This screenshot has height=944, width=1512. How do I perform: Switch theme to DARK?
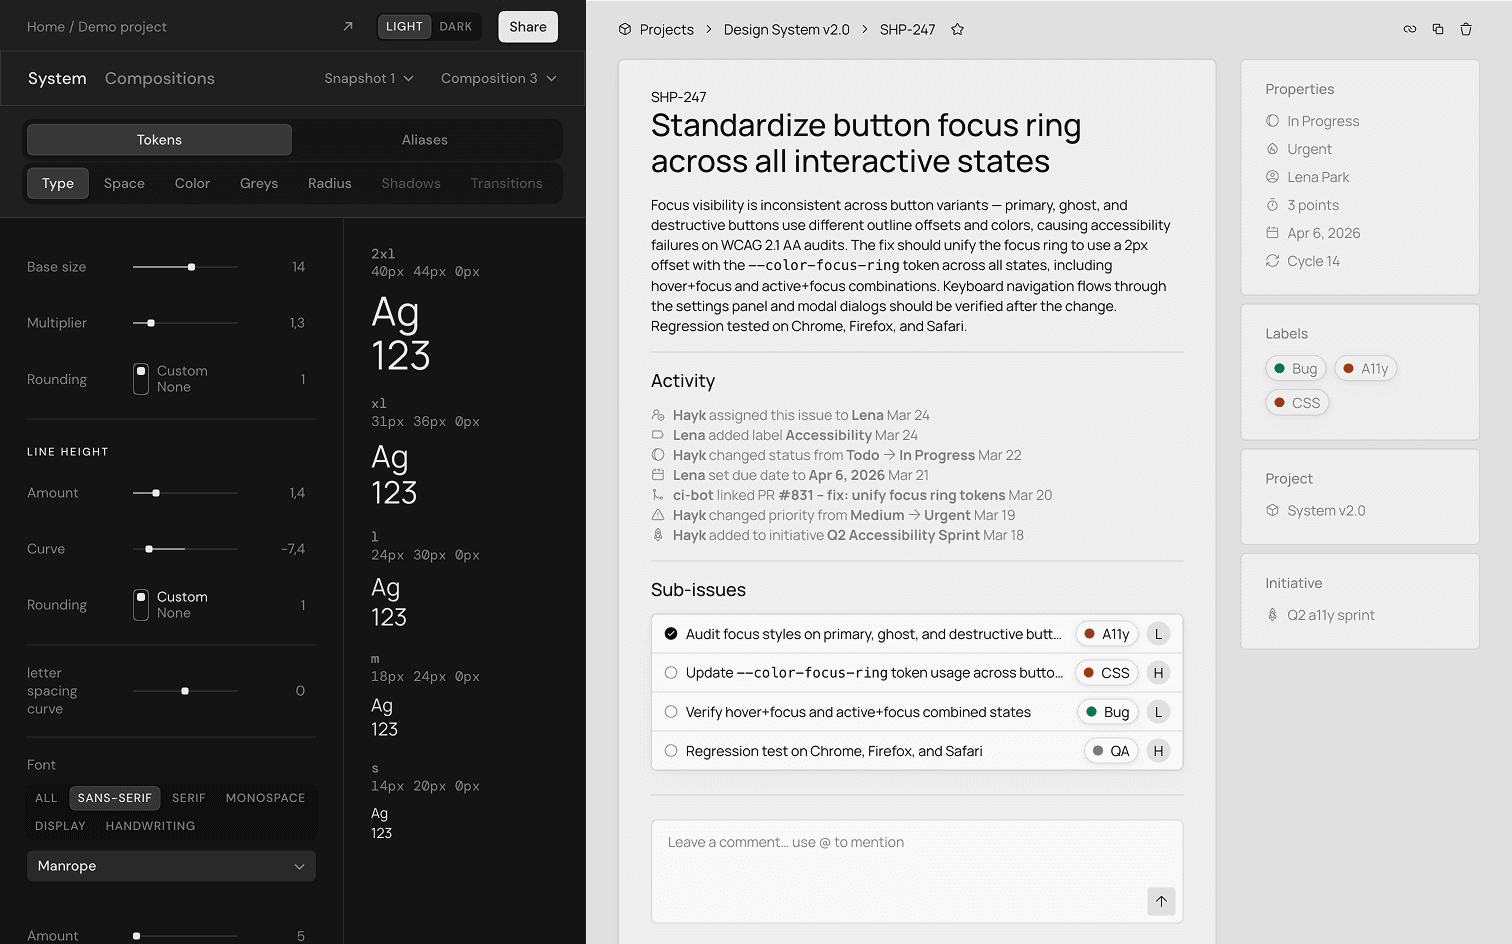[456, 27]
